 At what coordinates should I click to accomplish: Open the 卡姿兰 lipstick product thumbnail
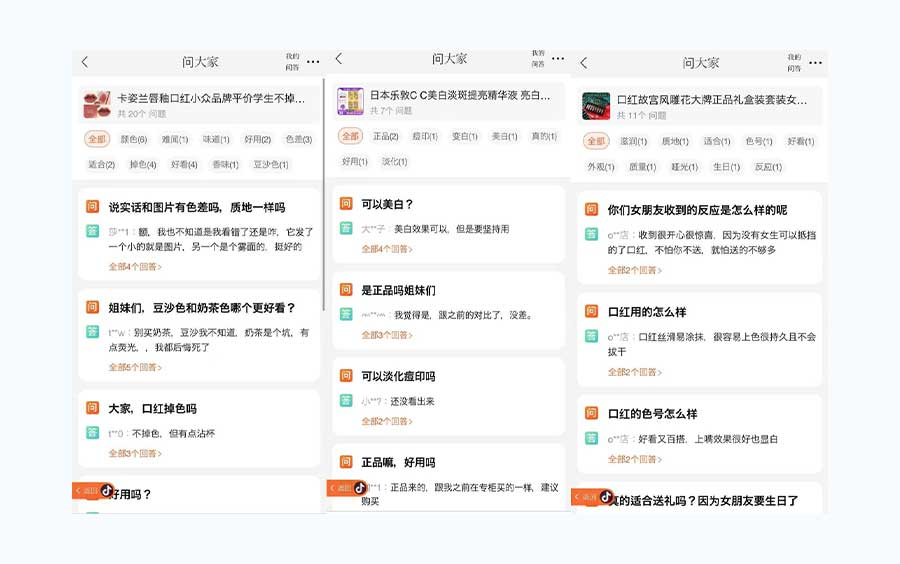[x=96, y=105]
